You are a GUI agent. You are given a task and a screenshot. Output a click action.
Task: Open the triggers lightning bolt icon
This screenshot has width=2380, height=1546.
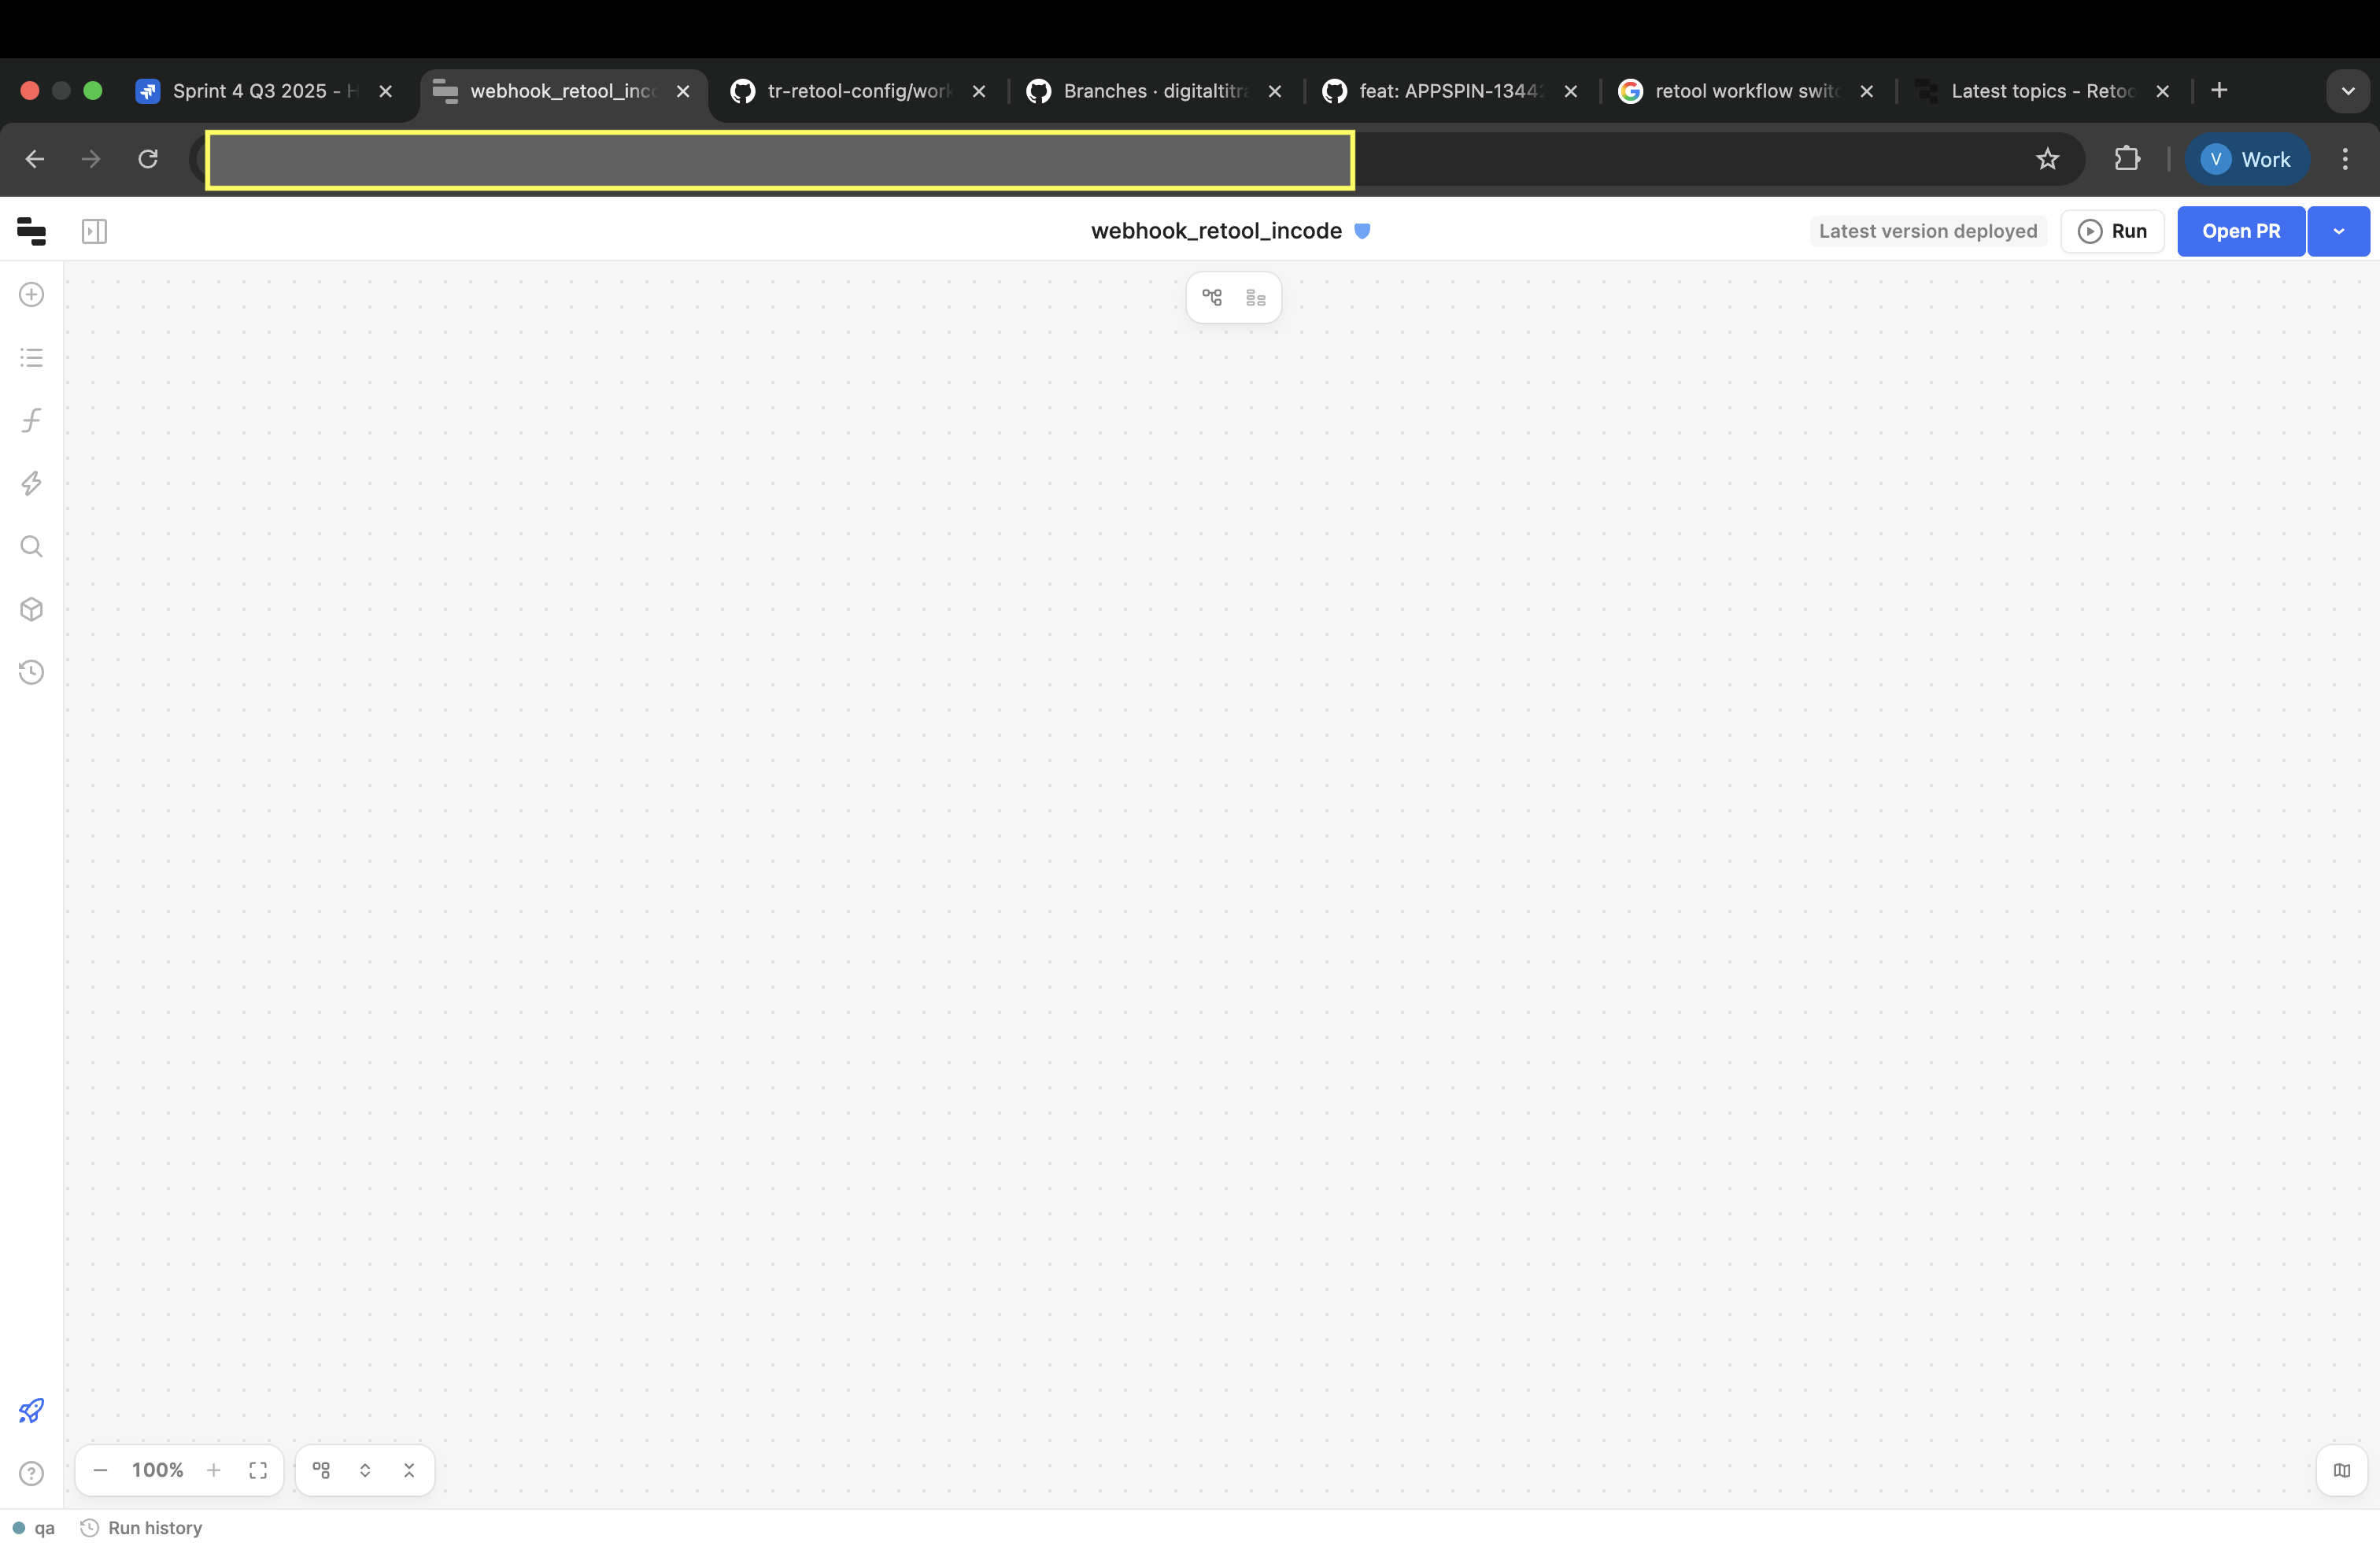[x=31, y=483]
